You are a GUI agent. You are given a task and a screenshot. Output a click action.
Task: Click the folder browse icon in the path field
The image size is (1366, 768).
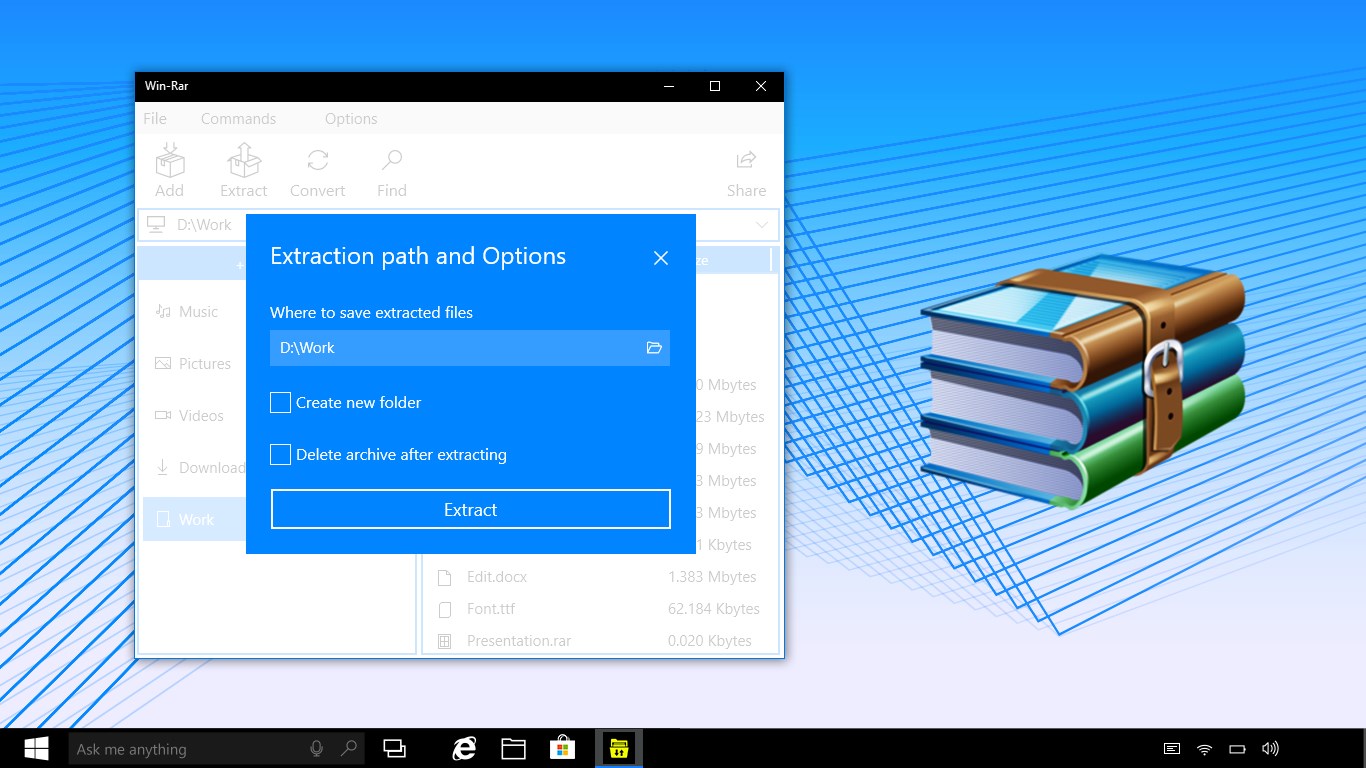pyautogui.click(x=654, y=348)
